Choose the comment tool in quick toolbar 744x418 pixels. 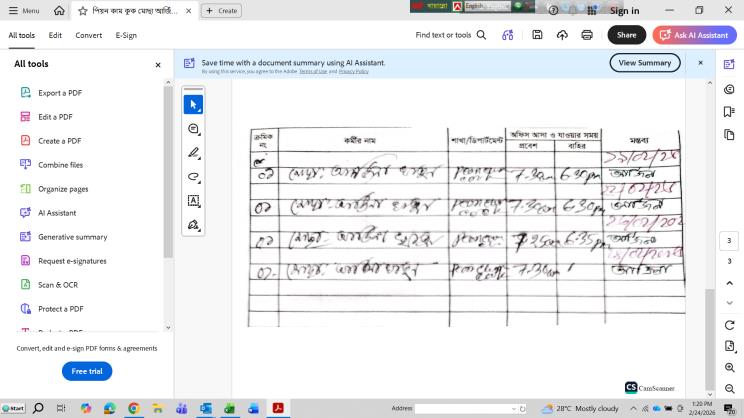point(194,129)
